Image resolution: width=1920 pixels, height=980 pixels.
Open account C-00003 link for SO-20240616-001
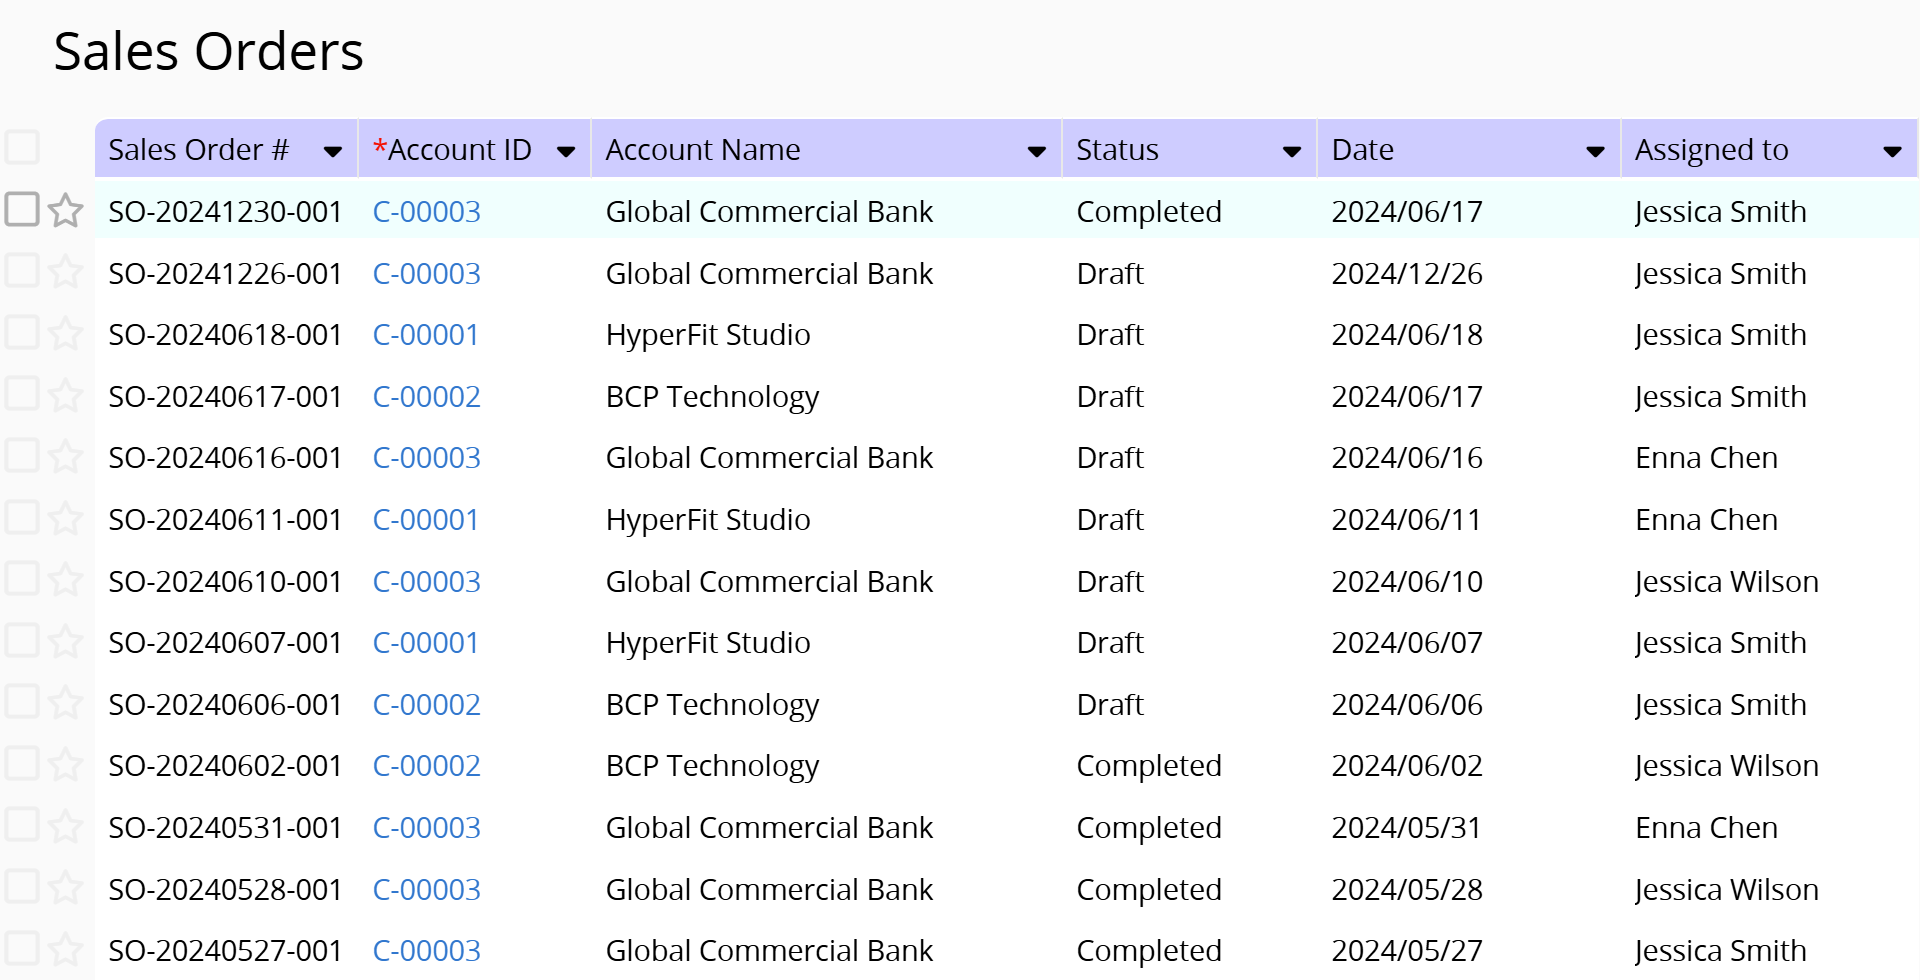(x=426, y=458)
